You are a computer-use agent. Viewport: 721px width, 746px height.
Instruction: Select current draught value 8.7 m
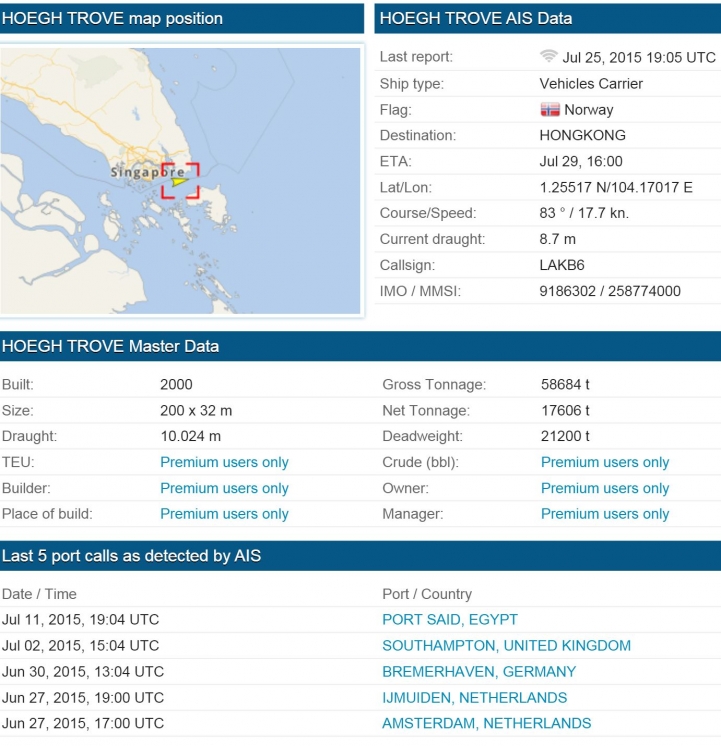click(557, 239)
